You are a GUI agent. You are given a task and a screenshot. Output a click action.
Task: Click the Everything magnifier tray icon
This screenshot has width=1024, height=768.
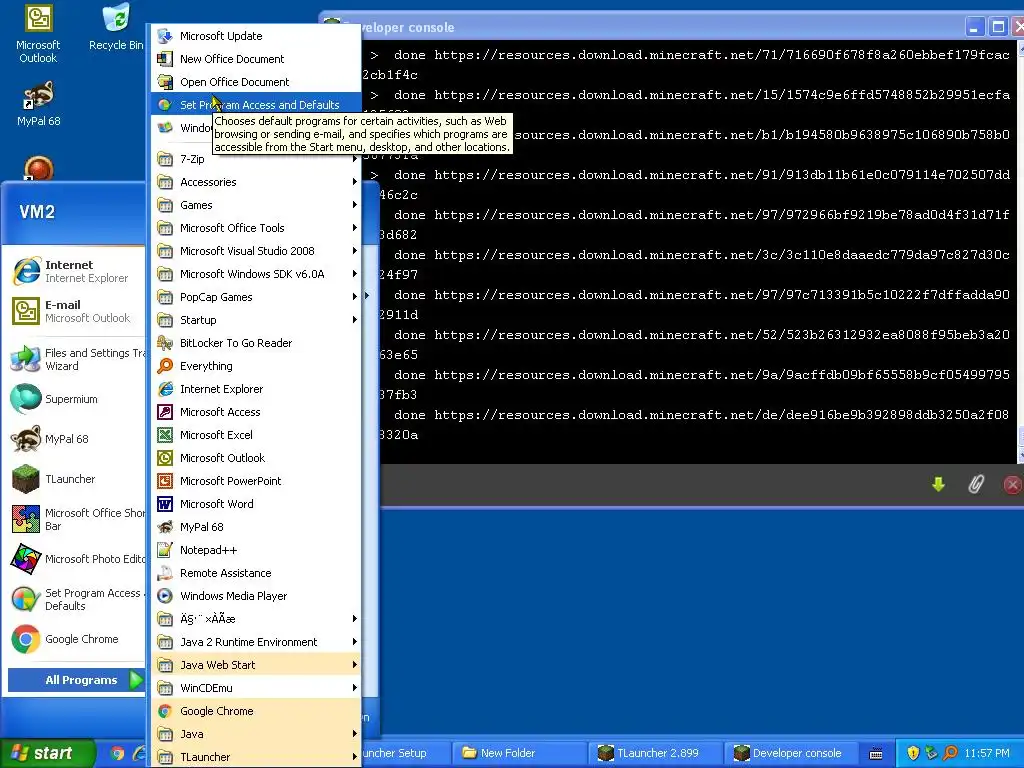(x=950, y=753)
